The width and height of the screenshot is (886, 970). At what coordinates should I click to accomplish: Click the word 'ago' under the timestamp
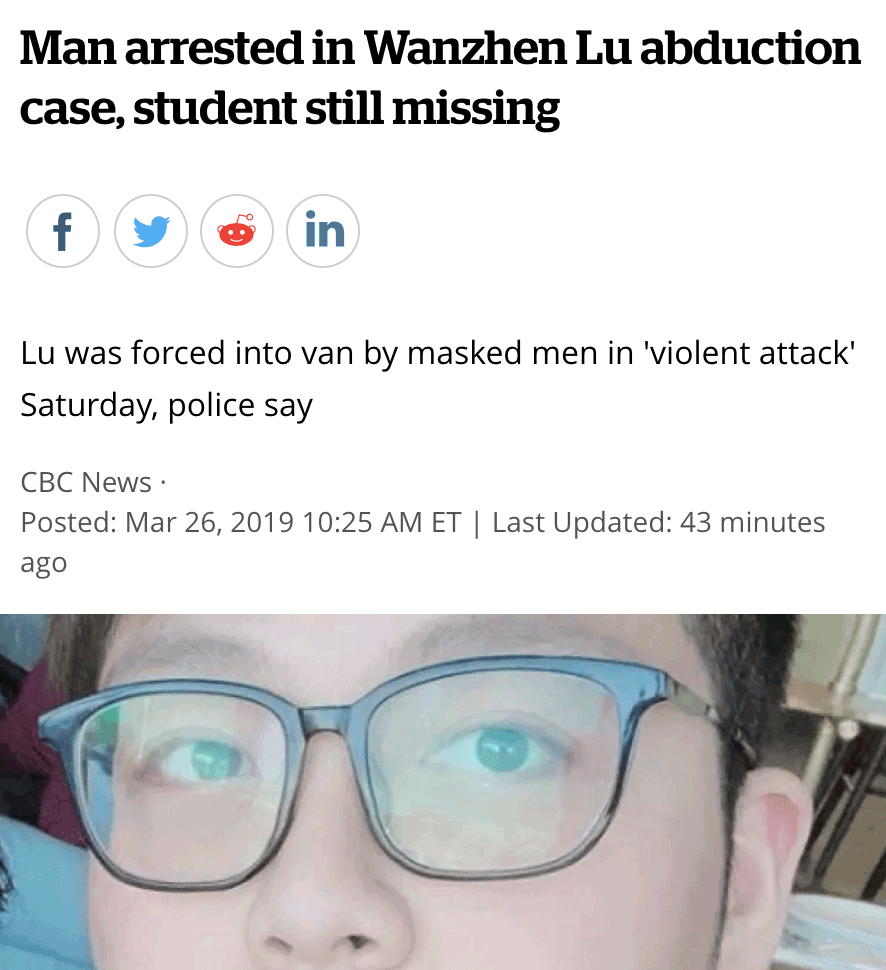43,564
